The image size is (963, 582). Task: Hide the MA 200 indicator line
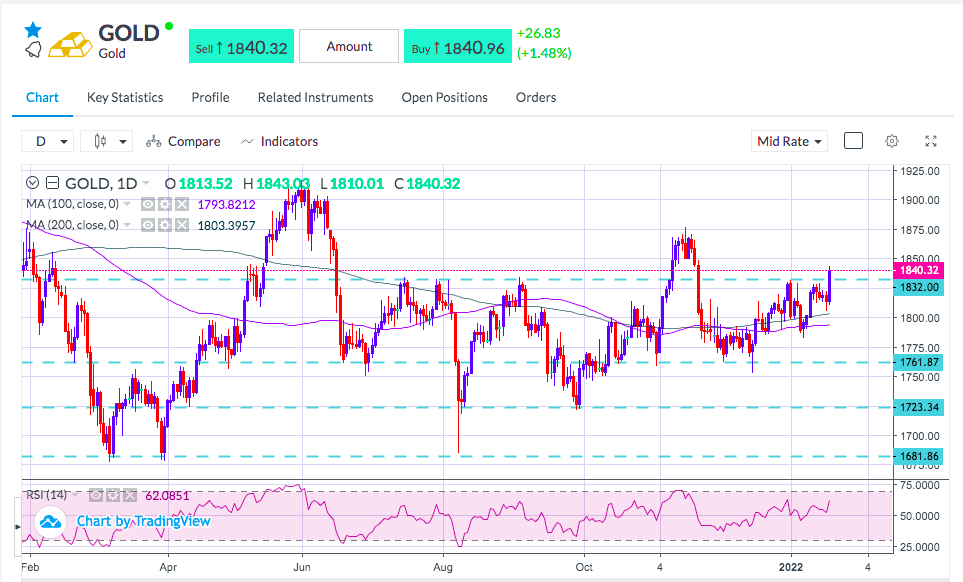point(147,225)
